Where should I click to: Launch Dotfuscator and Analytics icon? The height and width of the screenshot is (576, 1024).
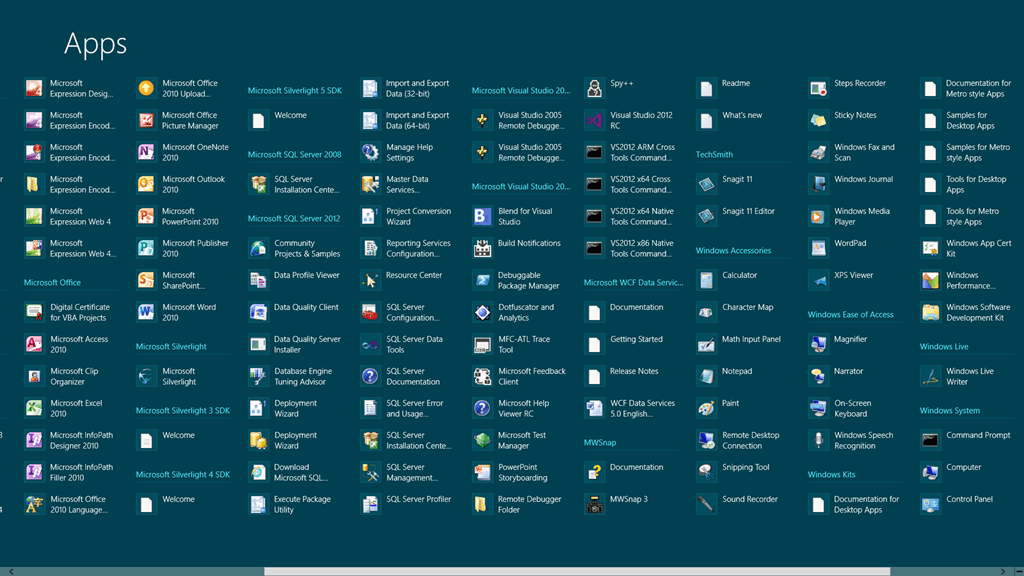pos(482,312)
